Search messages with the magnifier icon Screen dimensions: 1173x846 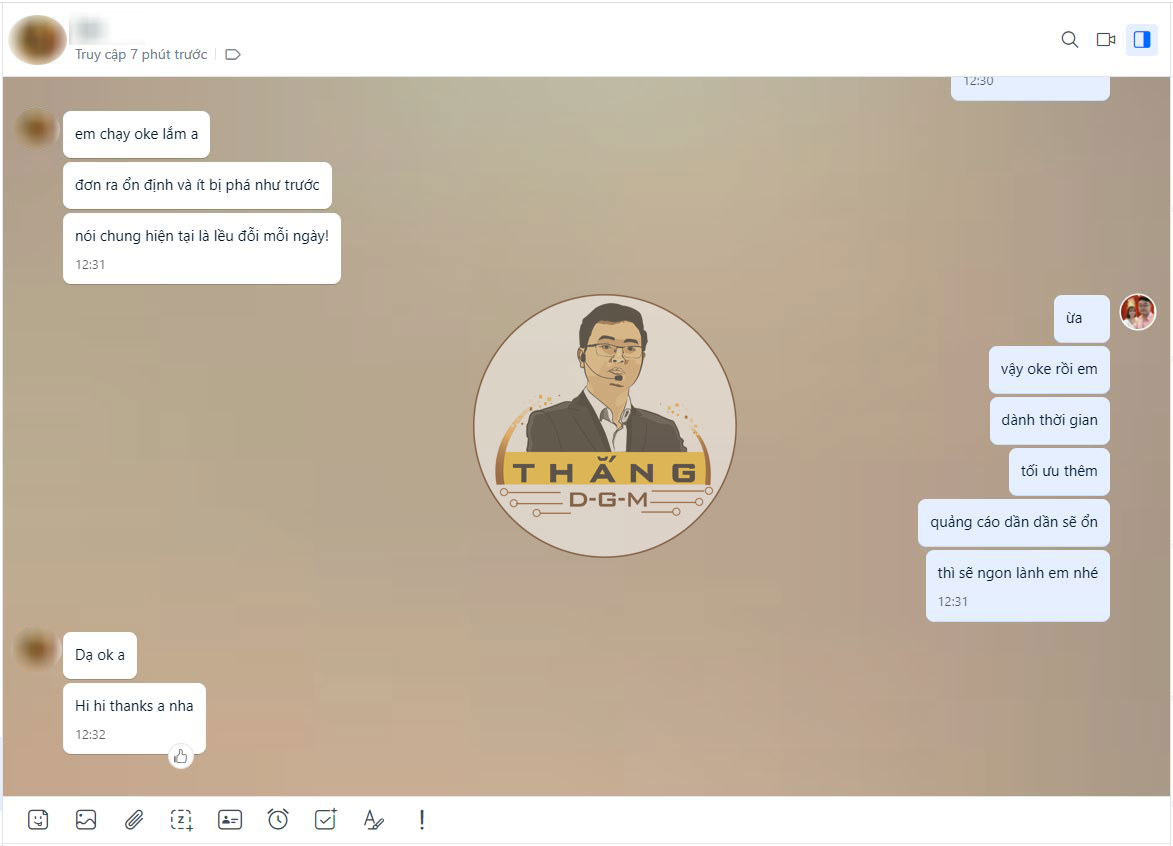(x=1070, y=40)
